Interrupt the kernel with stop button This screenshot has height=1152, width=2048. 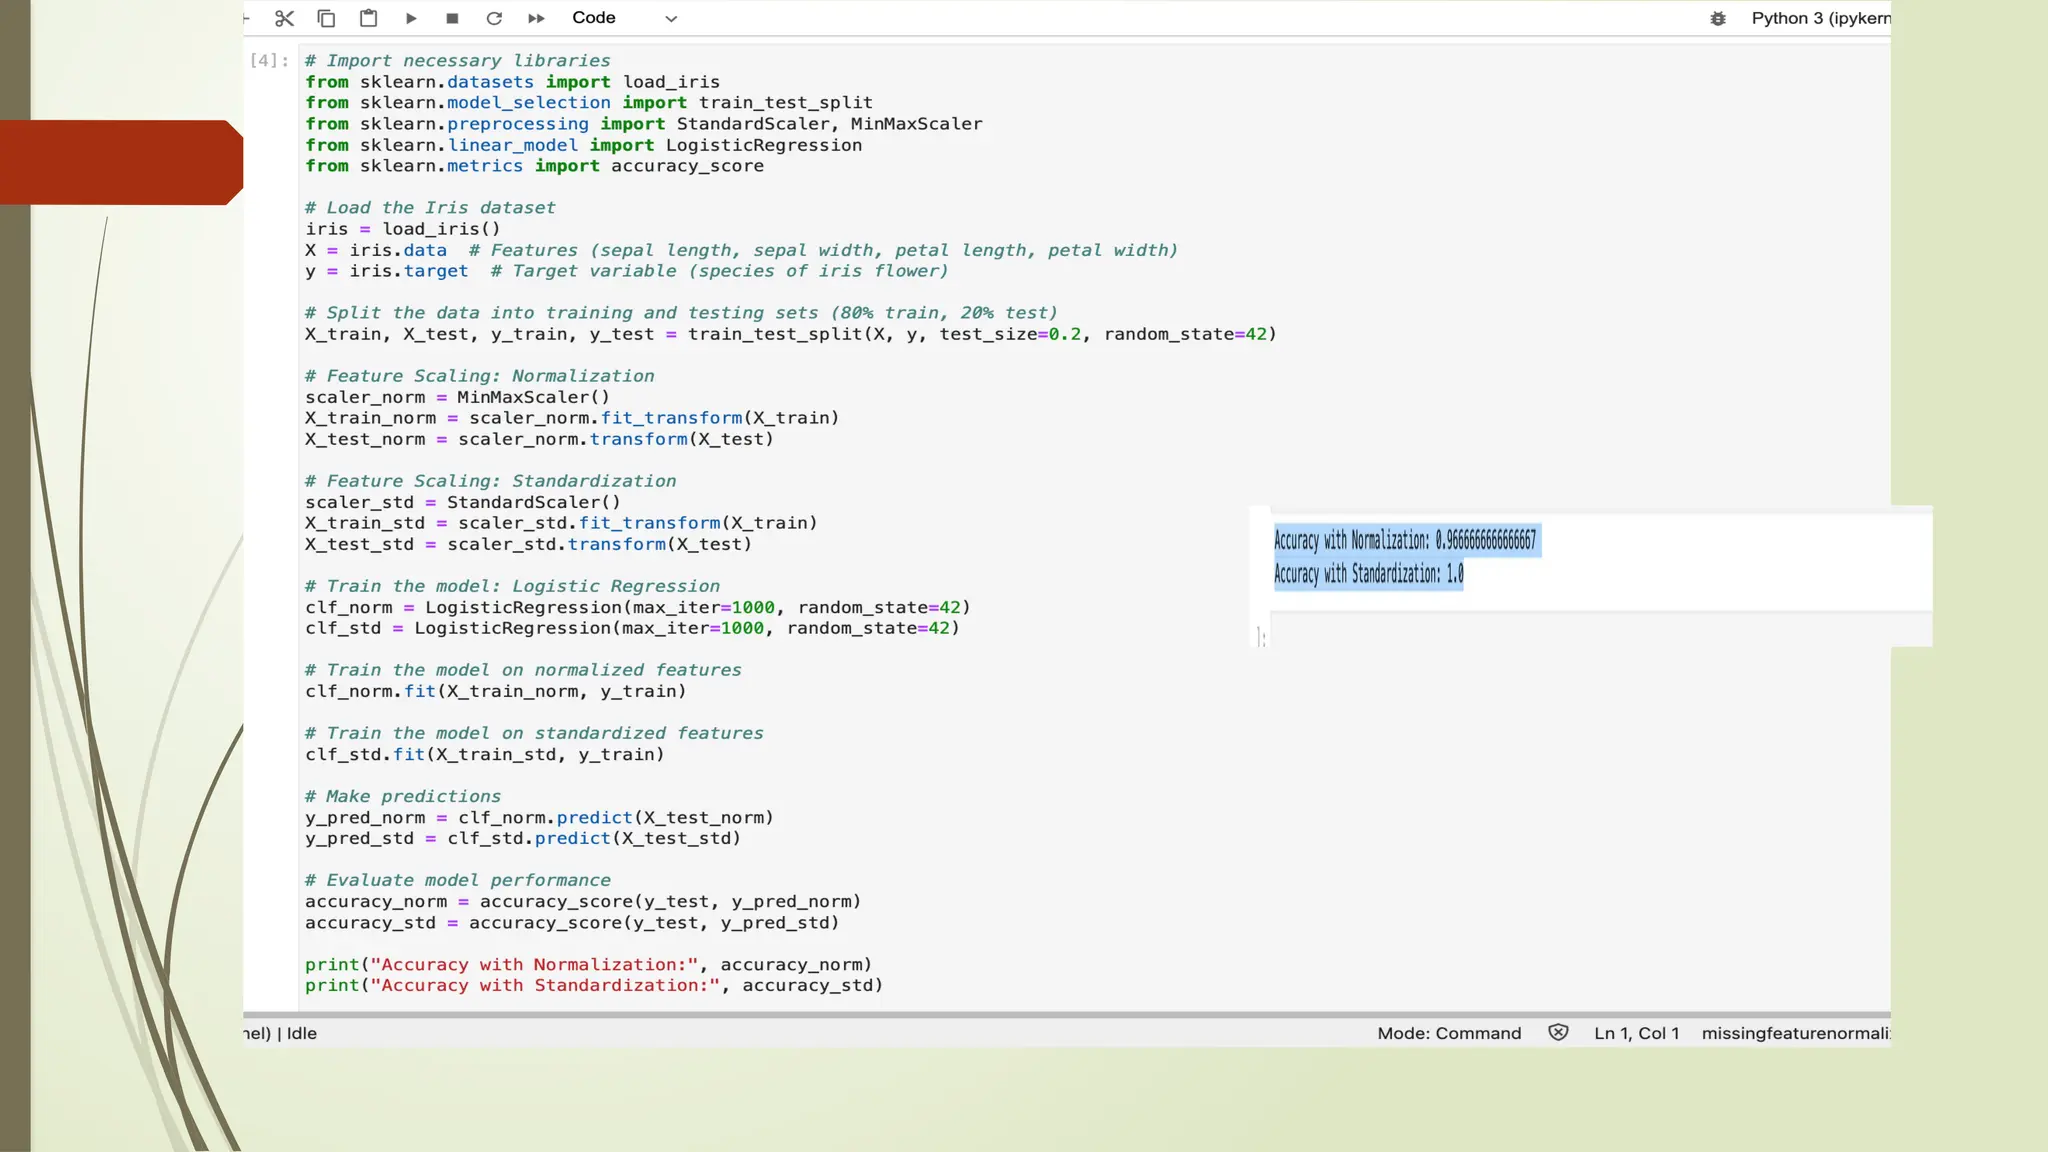tap(452, 18)
